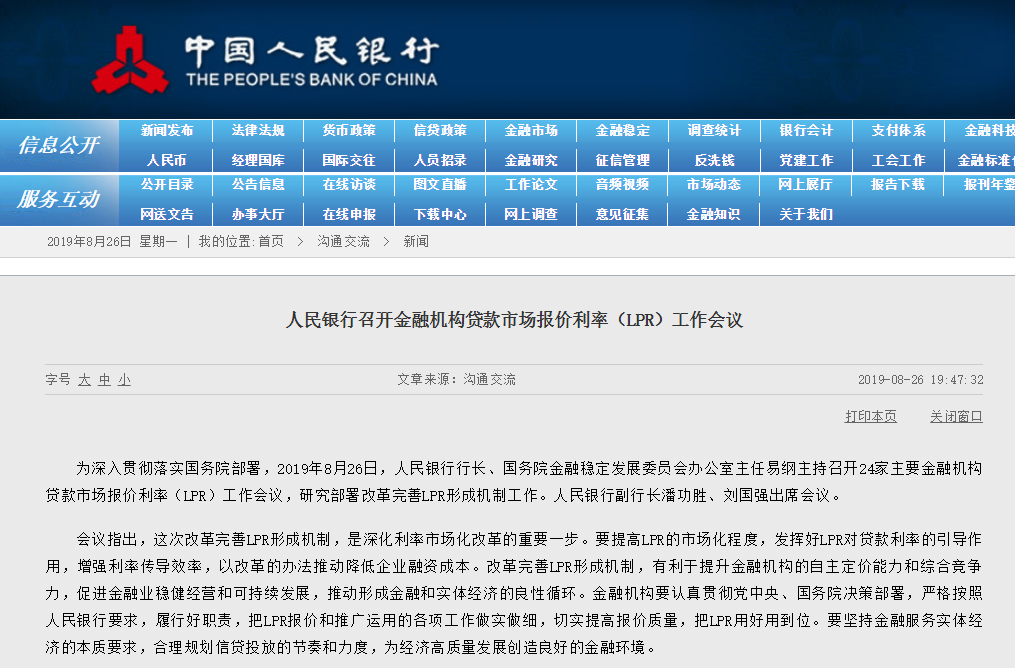Screen dimensions: 1015x668
Task: Open 人员招录 link
Action: coord(440,160)
